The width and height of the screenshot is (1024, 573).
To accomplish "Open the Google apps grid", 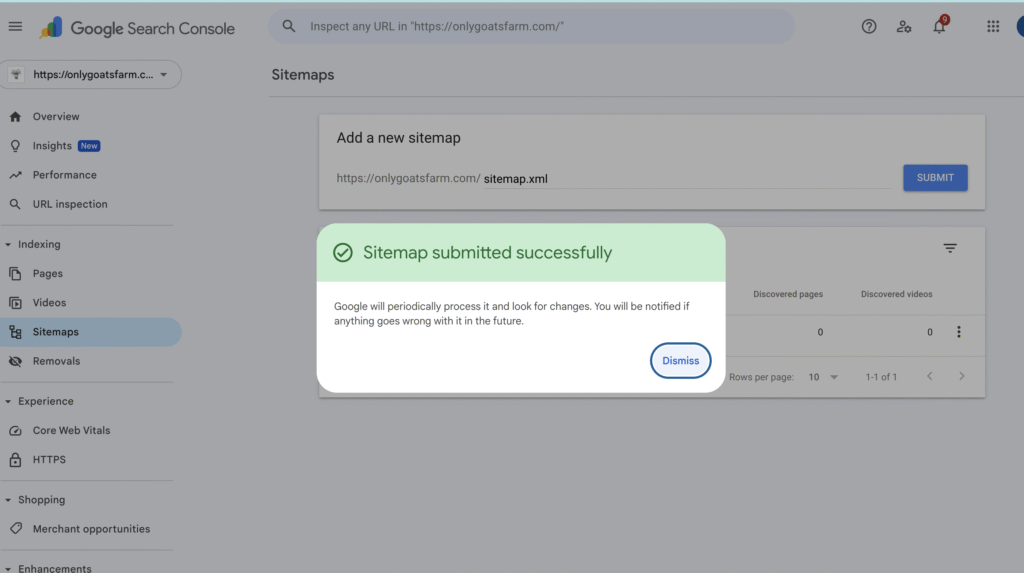I will (x=993, y=27).
